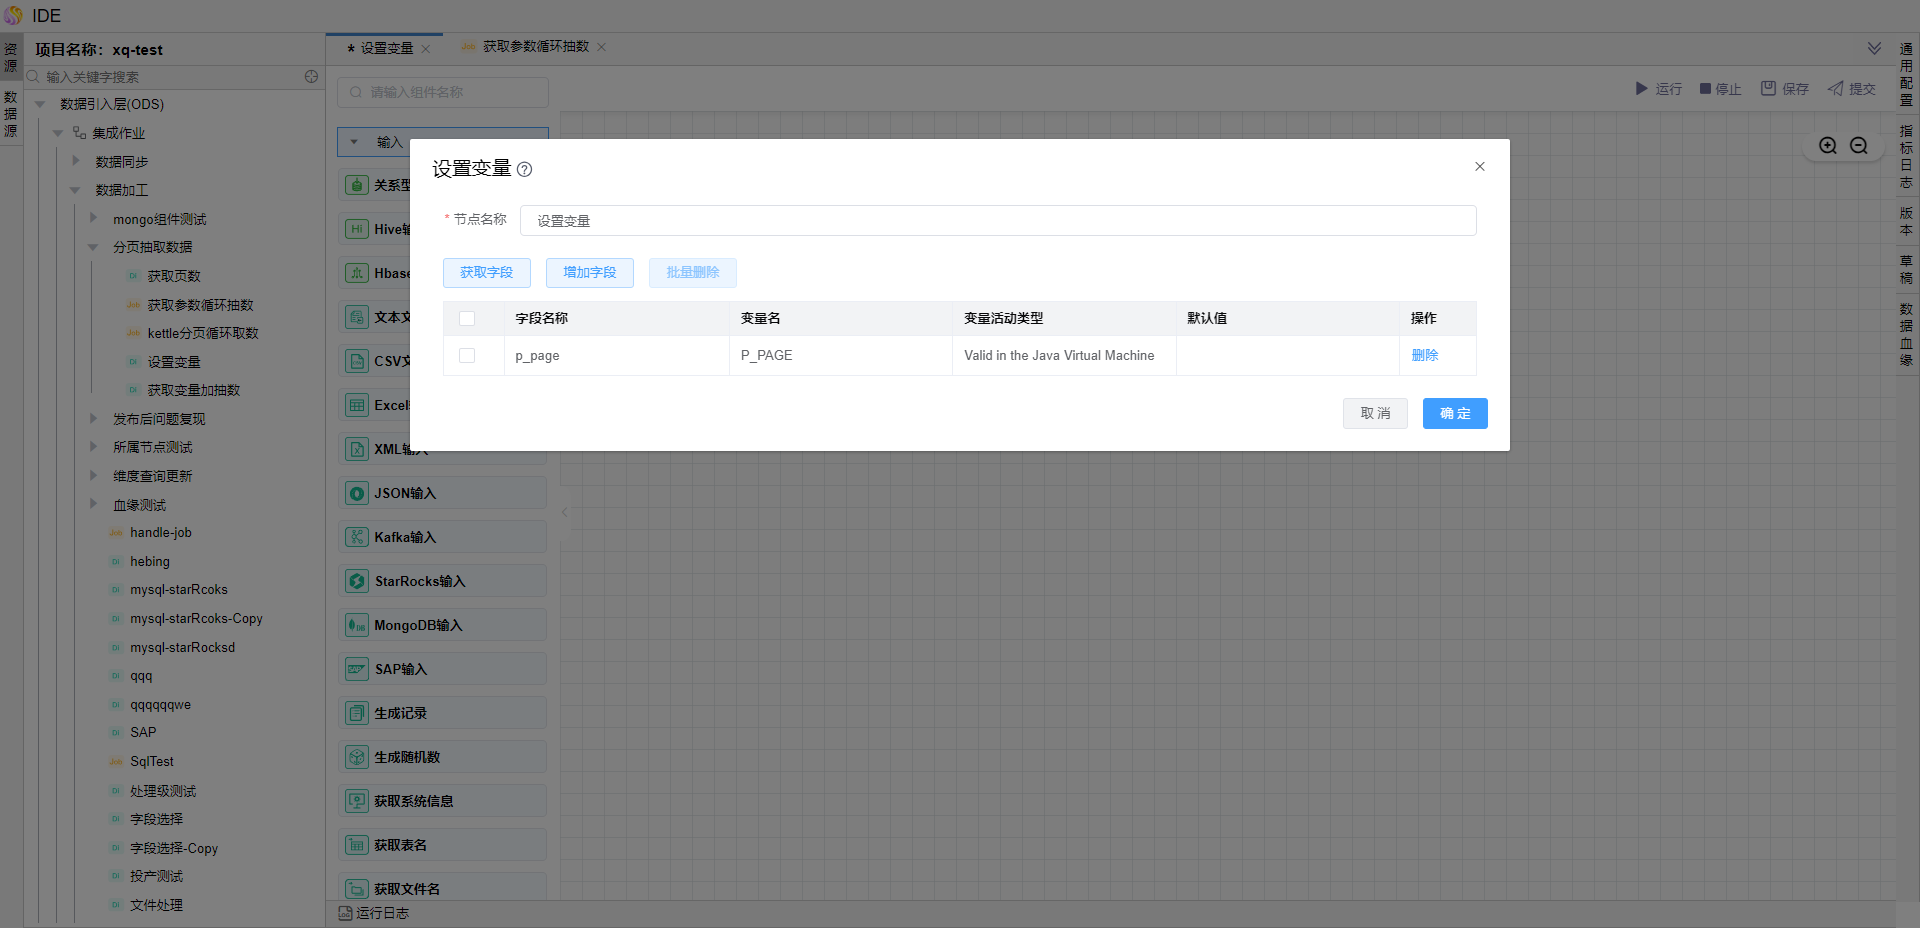
Task: Click the zoom in magnifier icon
Action: pyautogui.click(x=1828, y=146)
